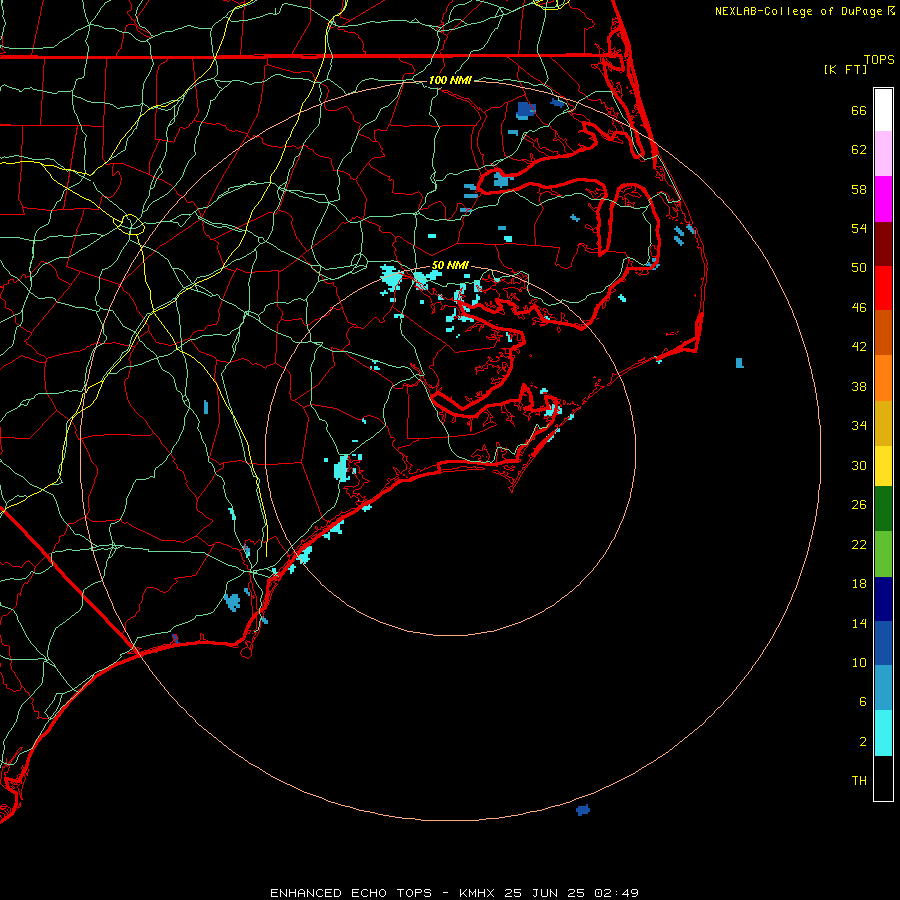This screenshot has height=900, width=900.
Task: Click the 26 legend value
Action: pos(859,505)
